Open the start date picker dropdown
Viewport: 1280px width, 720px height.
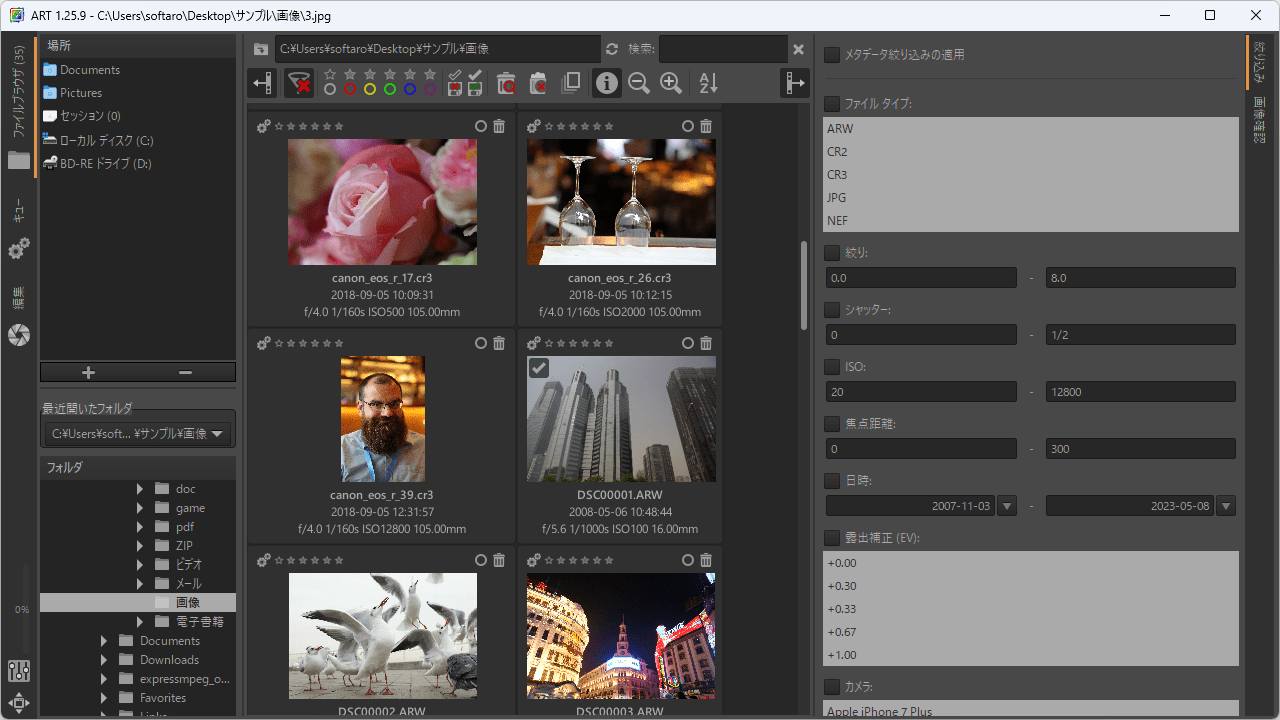click(x=1007, y=506)
